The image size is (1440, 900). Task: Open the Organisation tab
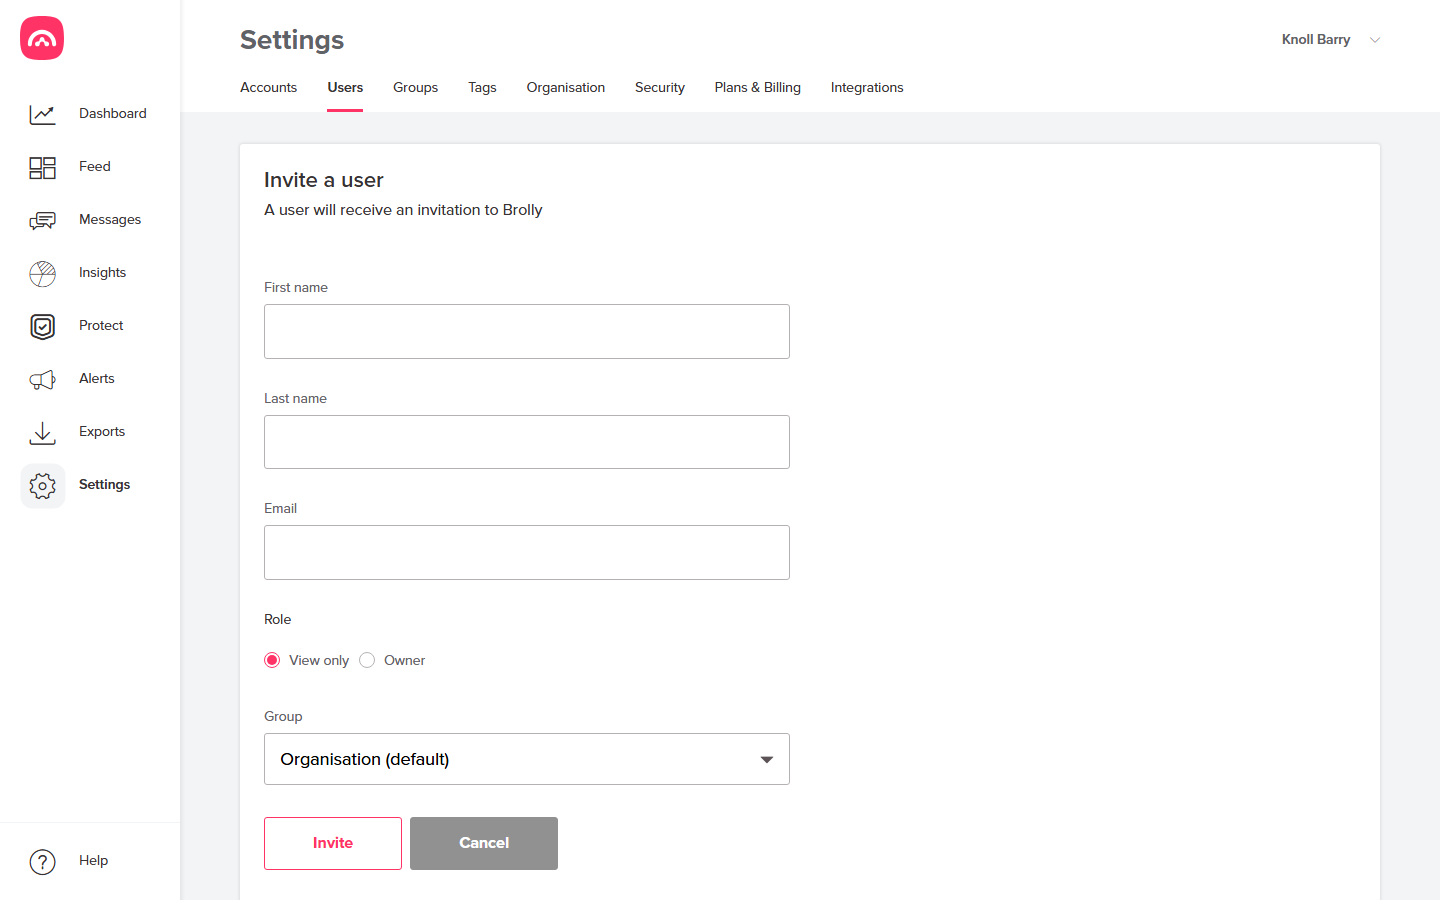[566, 87]
